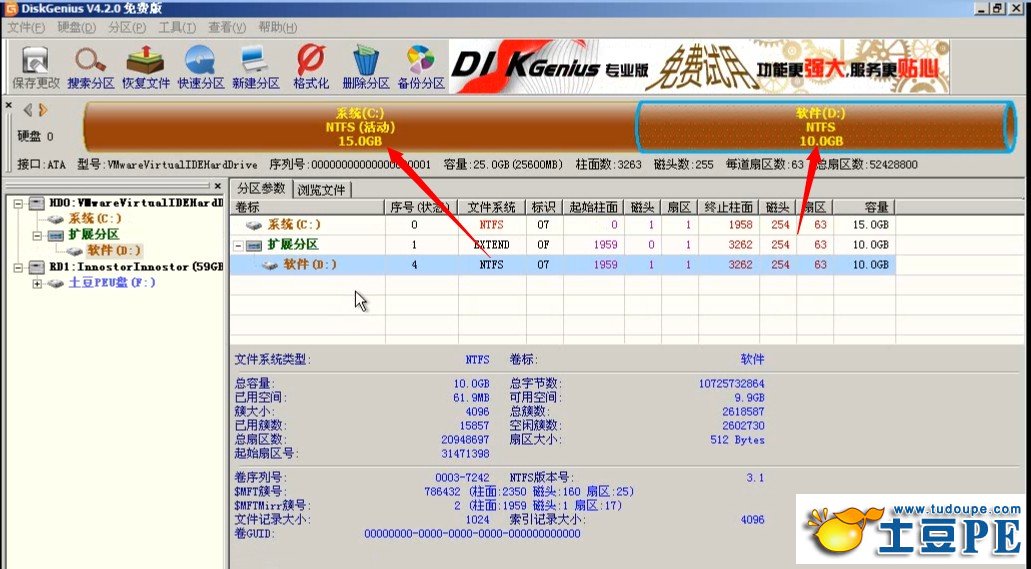
Task: Switch to the 分区参数 tab
Action: coord(261,188)
